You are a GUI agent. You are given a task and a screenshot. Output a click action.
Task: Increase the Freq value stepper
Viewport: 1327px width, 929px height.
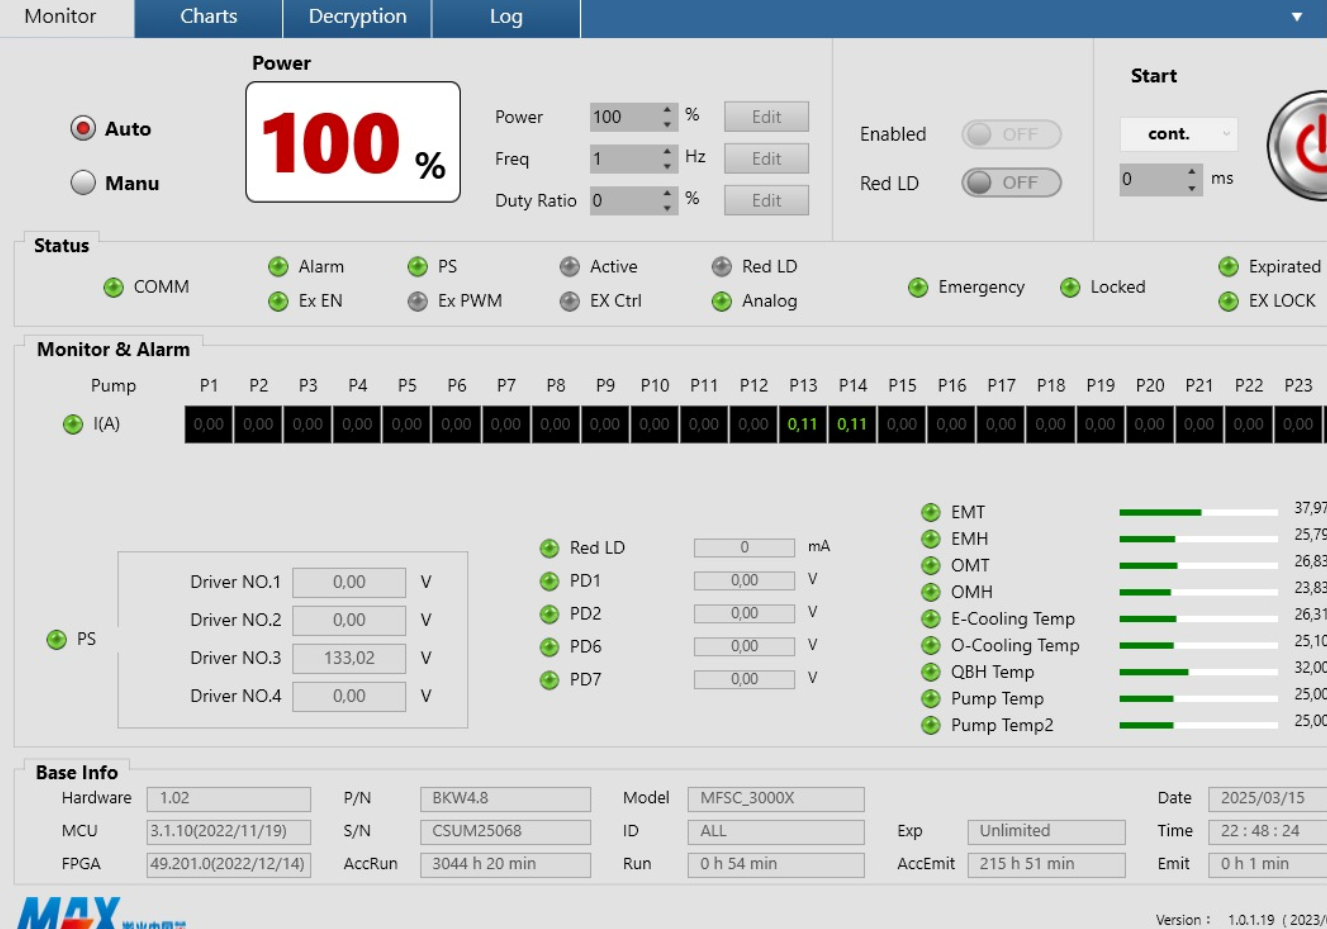point(667,152)
